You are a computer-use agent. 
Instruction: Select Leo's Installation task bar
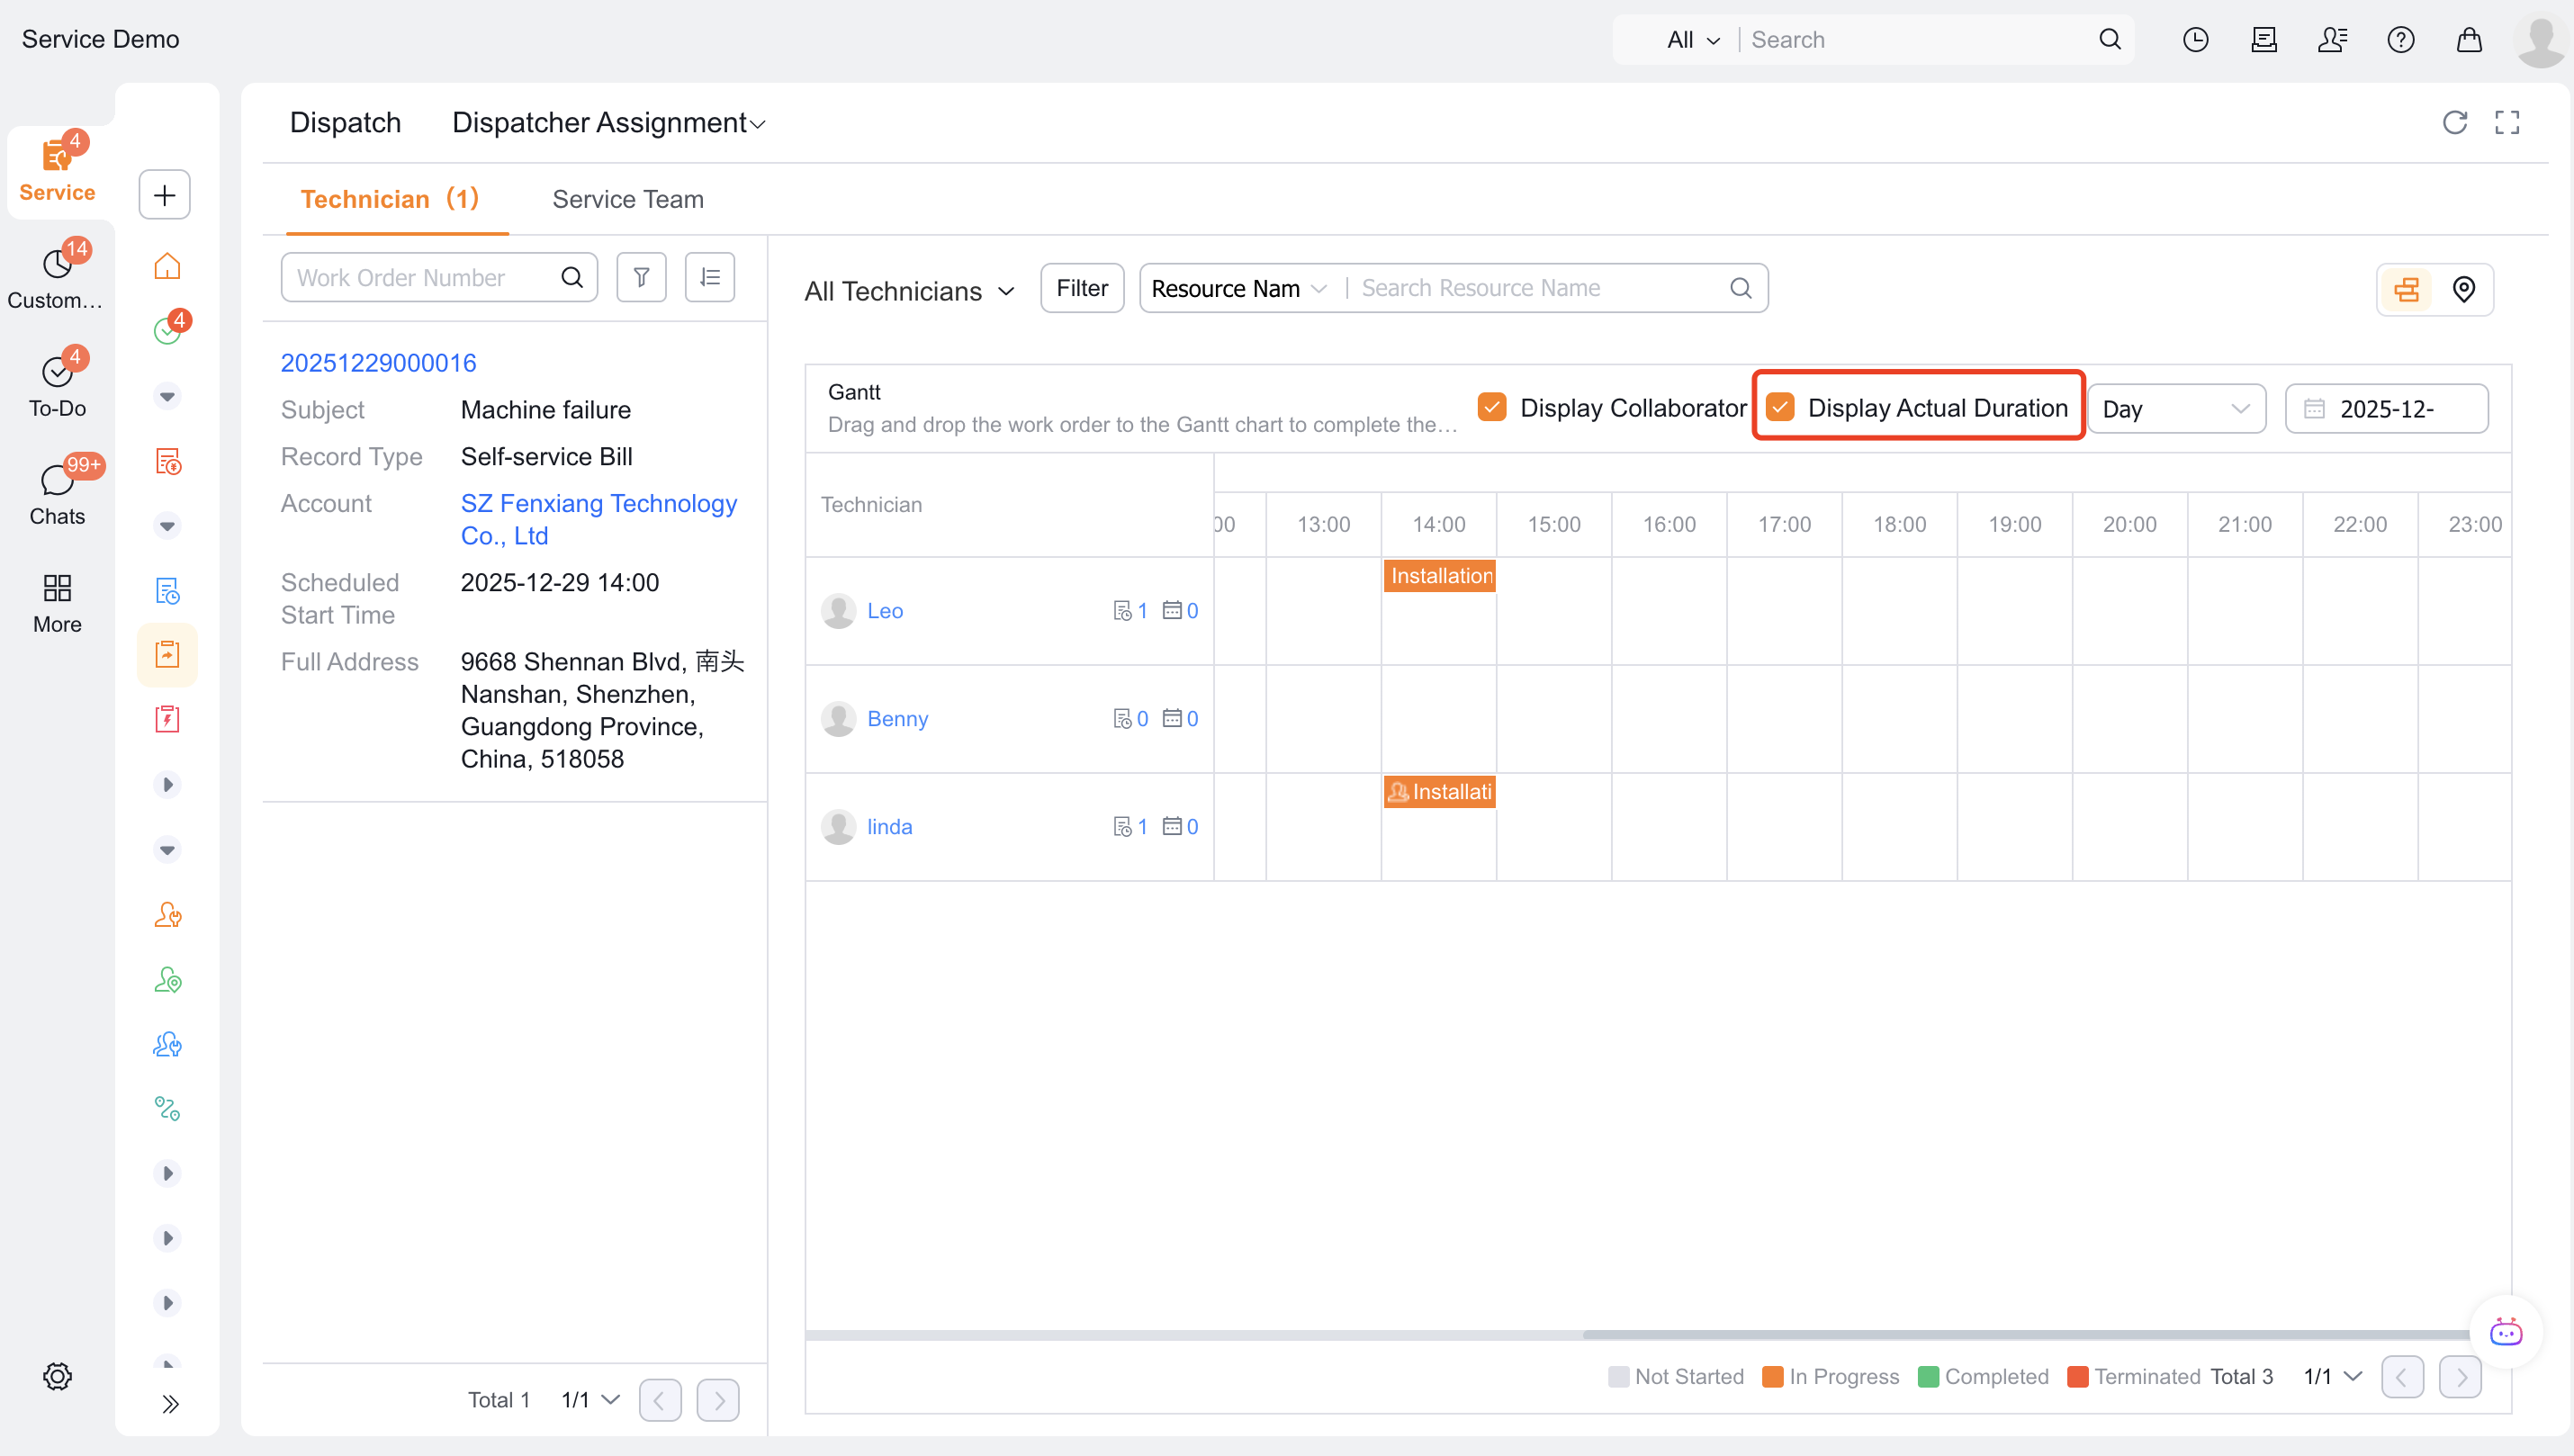click(x=1439, y=576)
